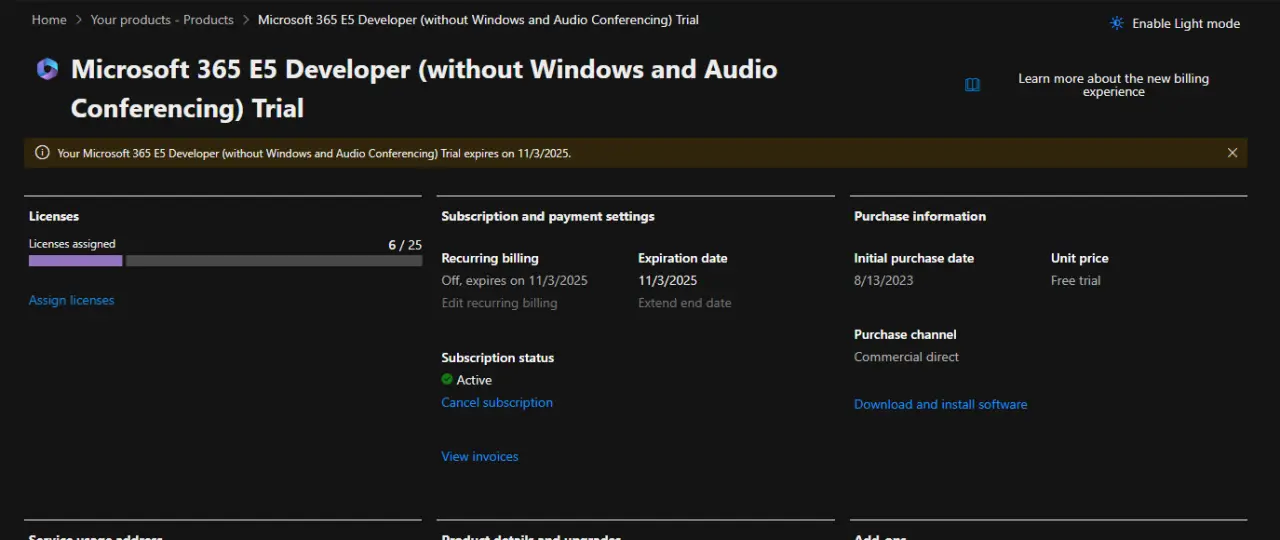The image size is (1280, 540).
Task: Click the breadcrumb chevron after Home
Action: click(x=79, y=20)
